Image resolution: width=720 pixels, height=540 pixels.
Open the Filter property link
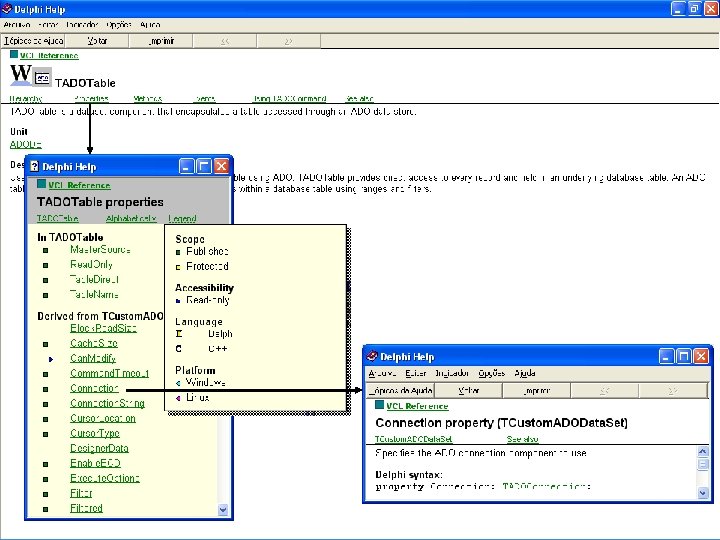[x=81, y=493]
